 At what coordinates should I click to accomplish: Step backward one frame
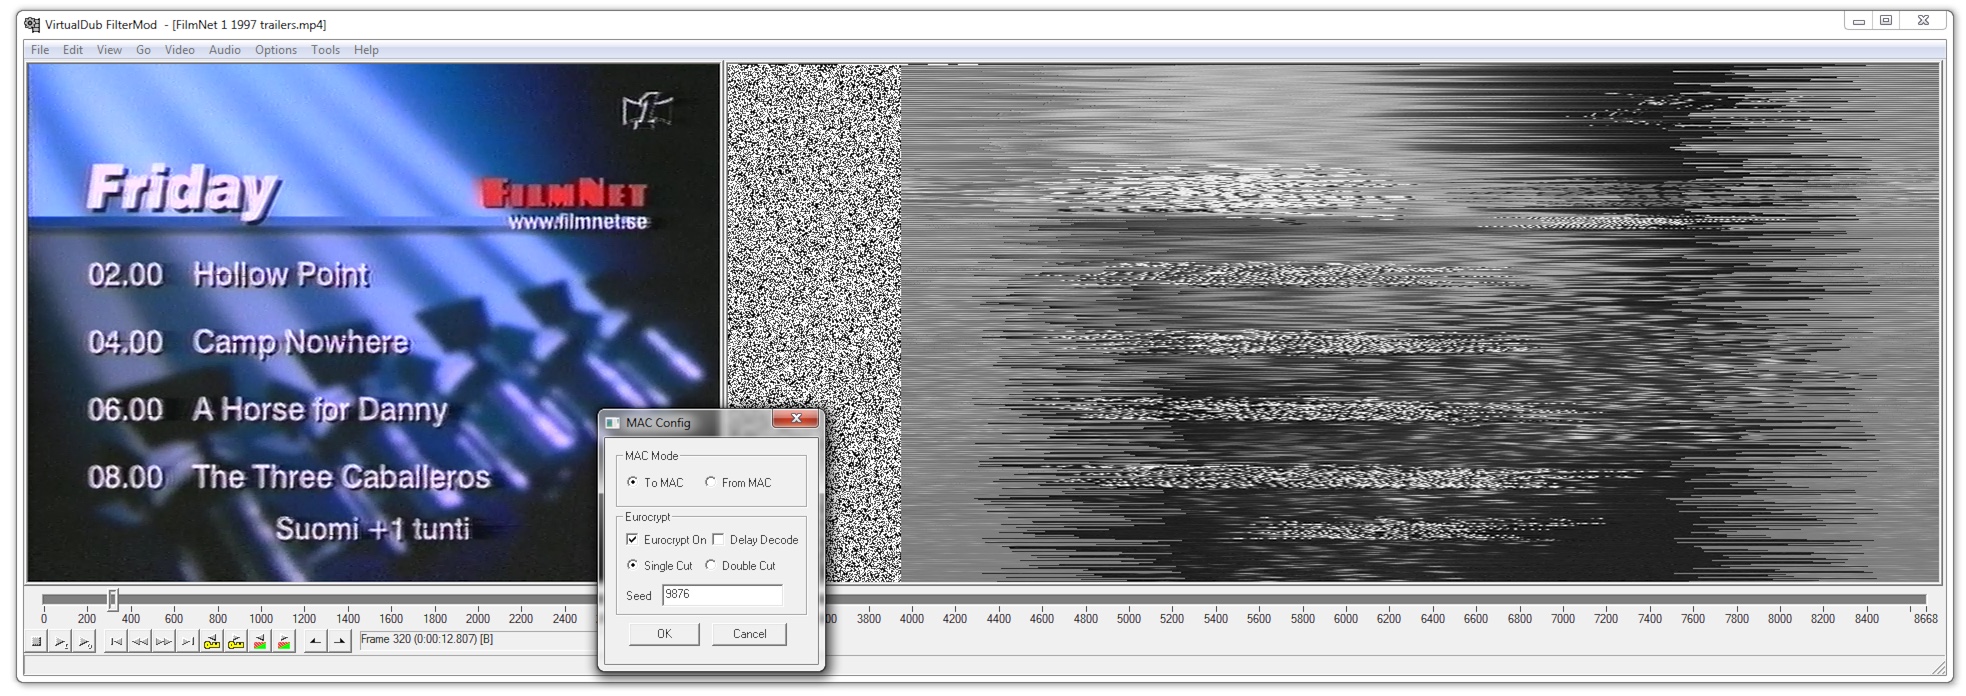click(x=140, y=641)
